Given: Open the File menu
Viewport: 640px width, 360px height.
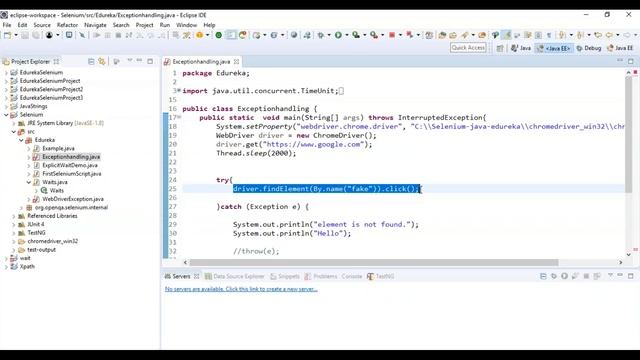Looking at the screenshot, I should click(x=7, y=25).
